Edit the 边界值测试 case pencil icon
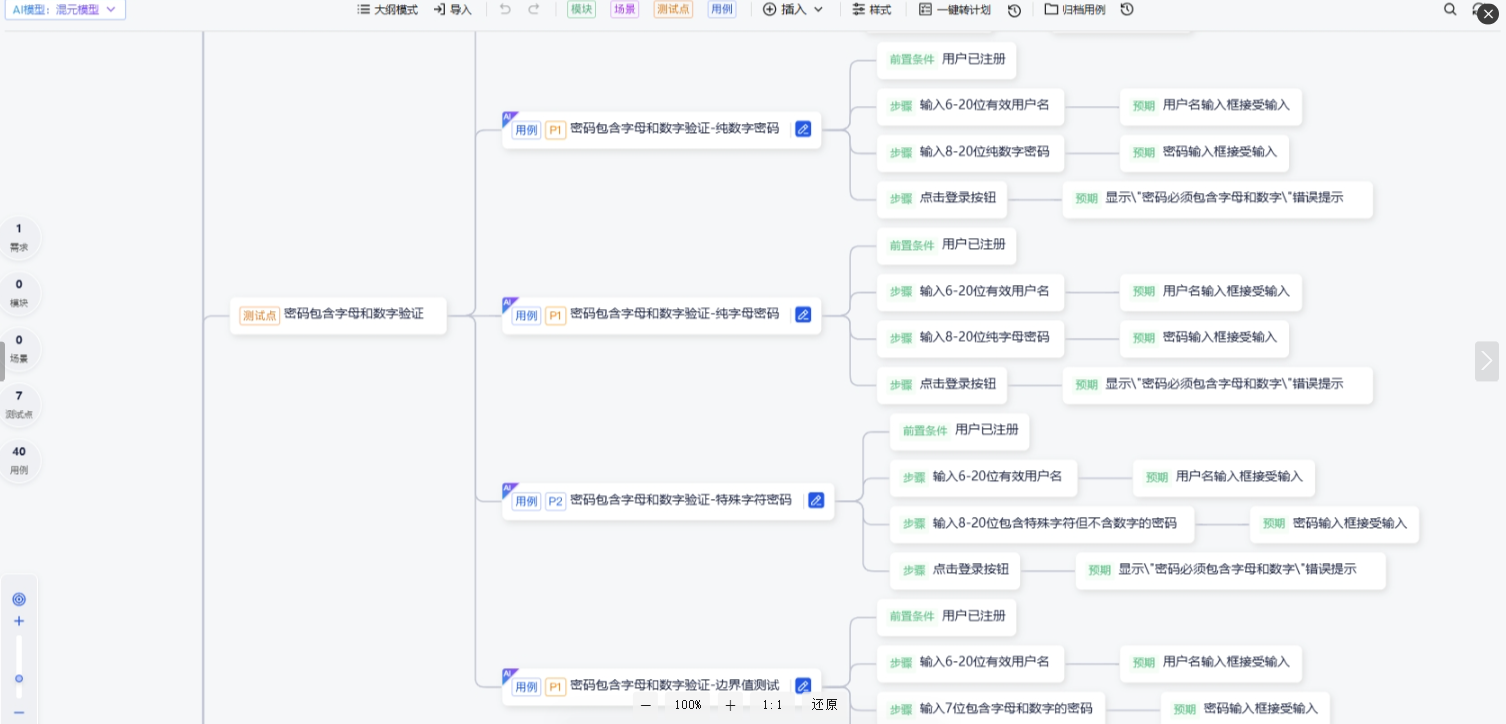Viewport: 1506px width, 724px height. tap(803, 686)
